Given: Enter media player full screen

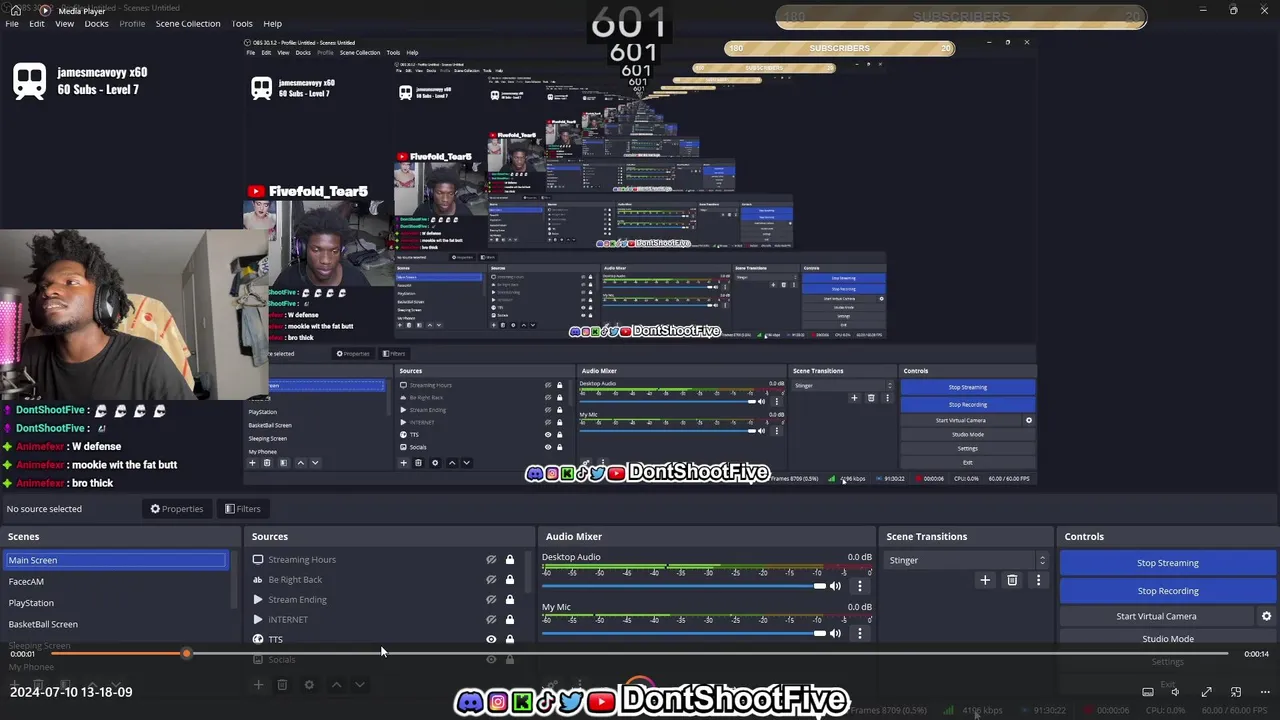Looking at the screenshot, I should click(1206, 692).
